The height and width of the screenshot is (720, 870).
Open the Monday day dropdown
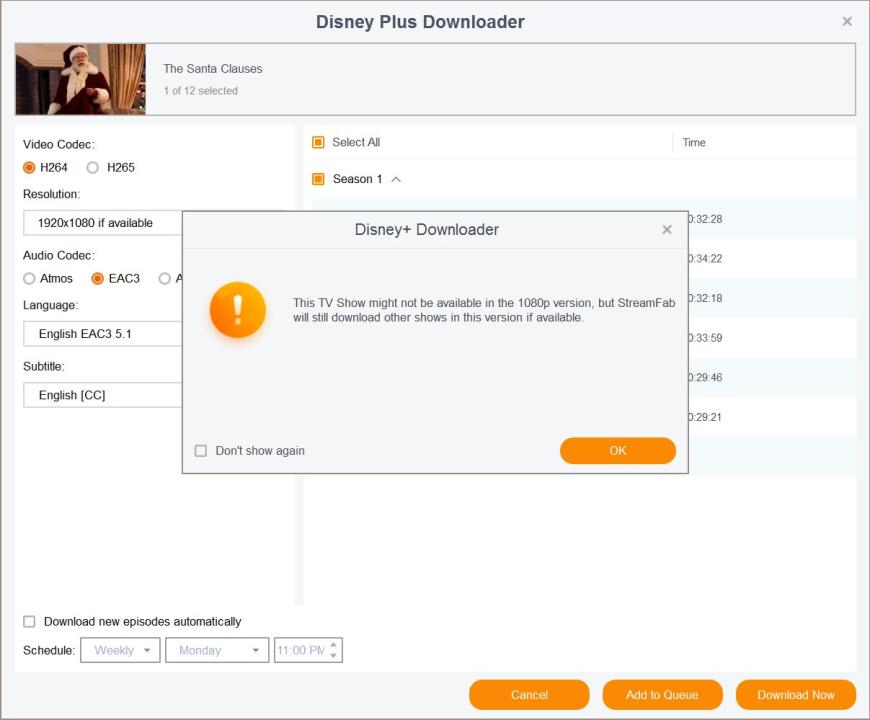(217, 650)
